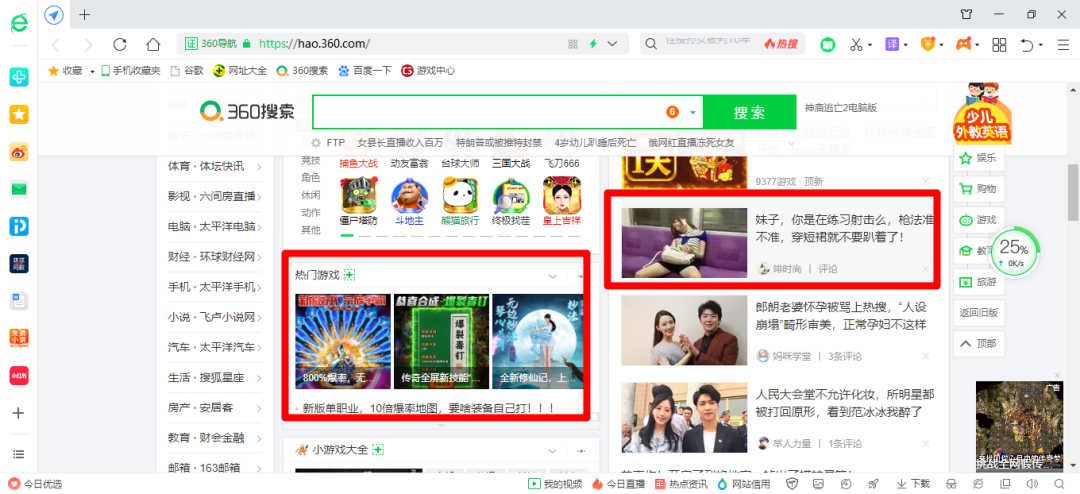Open a new tab with plus button
The width and height of the screenshot is (1080, 494).
point(85,14)
